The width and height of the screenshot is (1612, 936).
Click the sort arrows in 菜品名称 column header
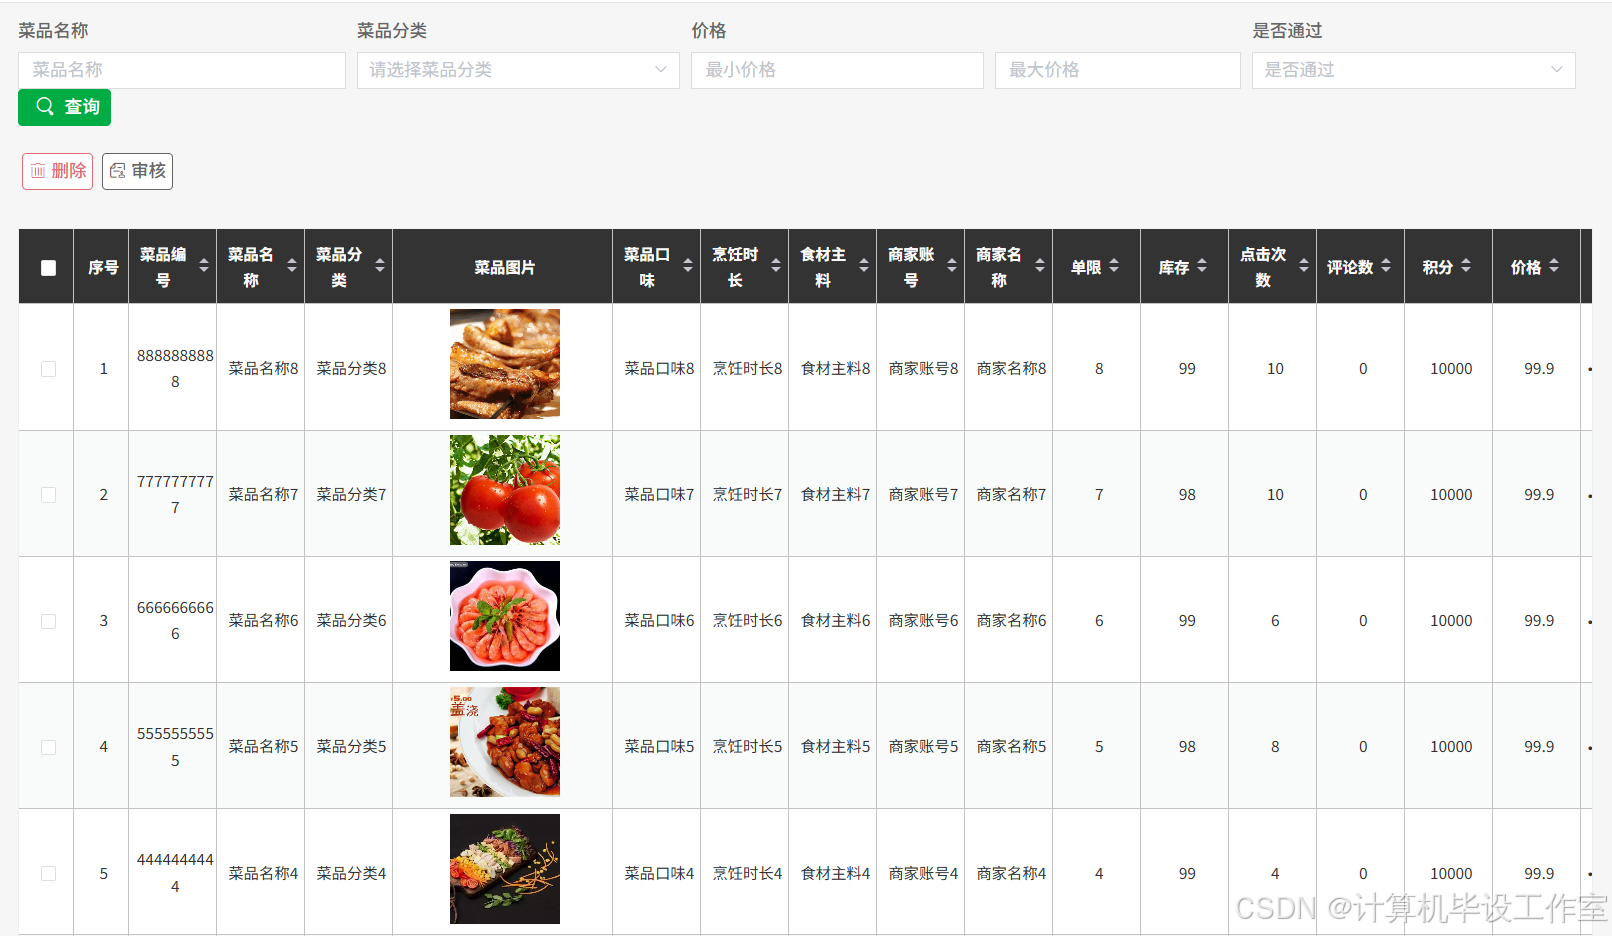coord(292,266)
